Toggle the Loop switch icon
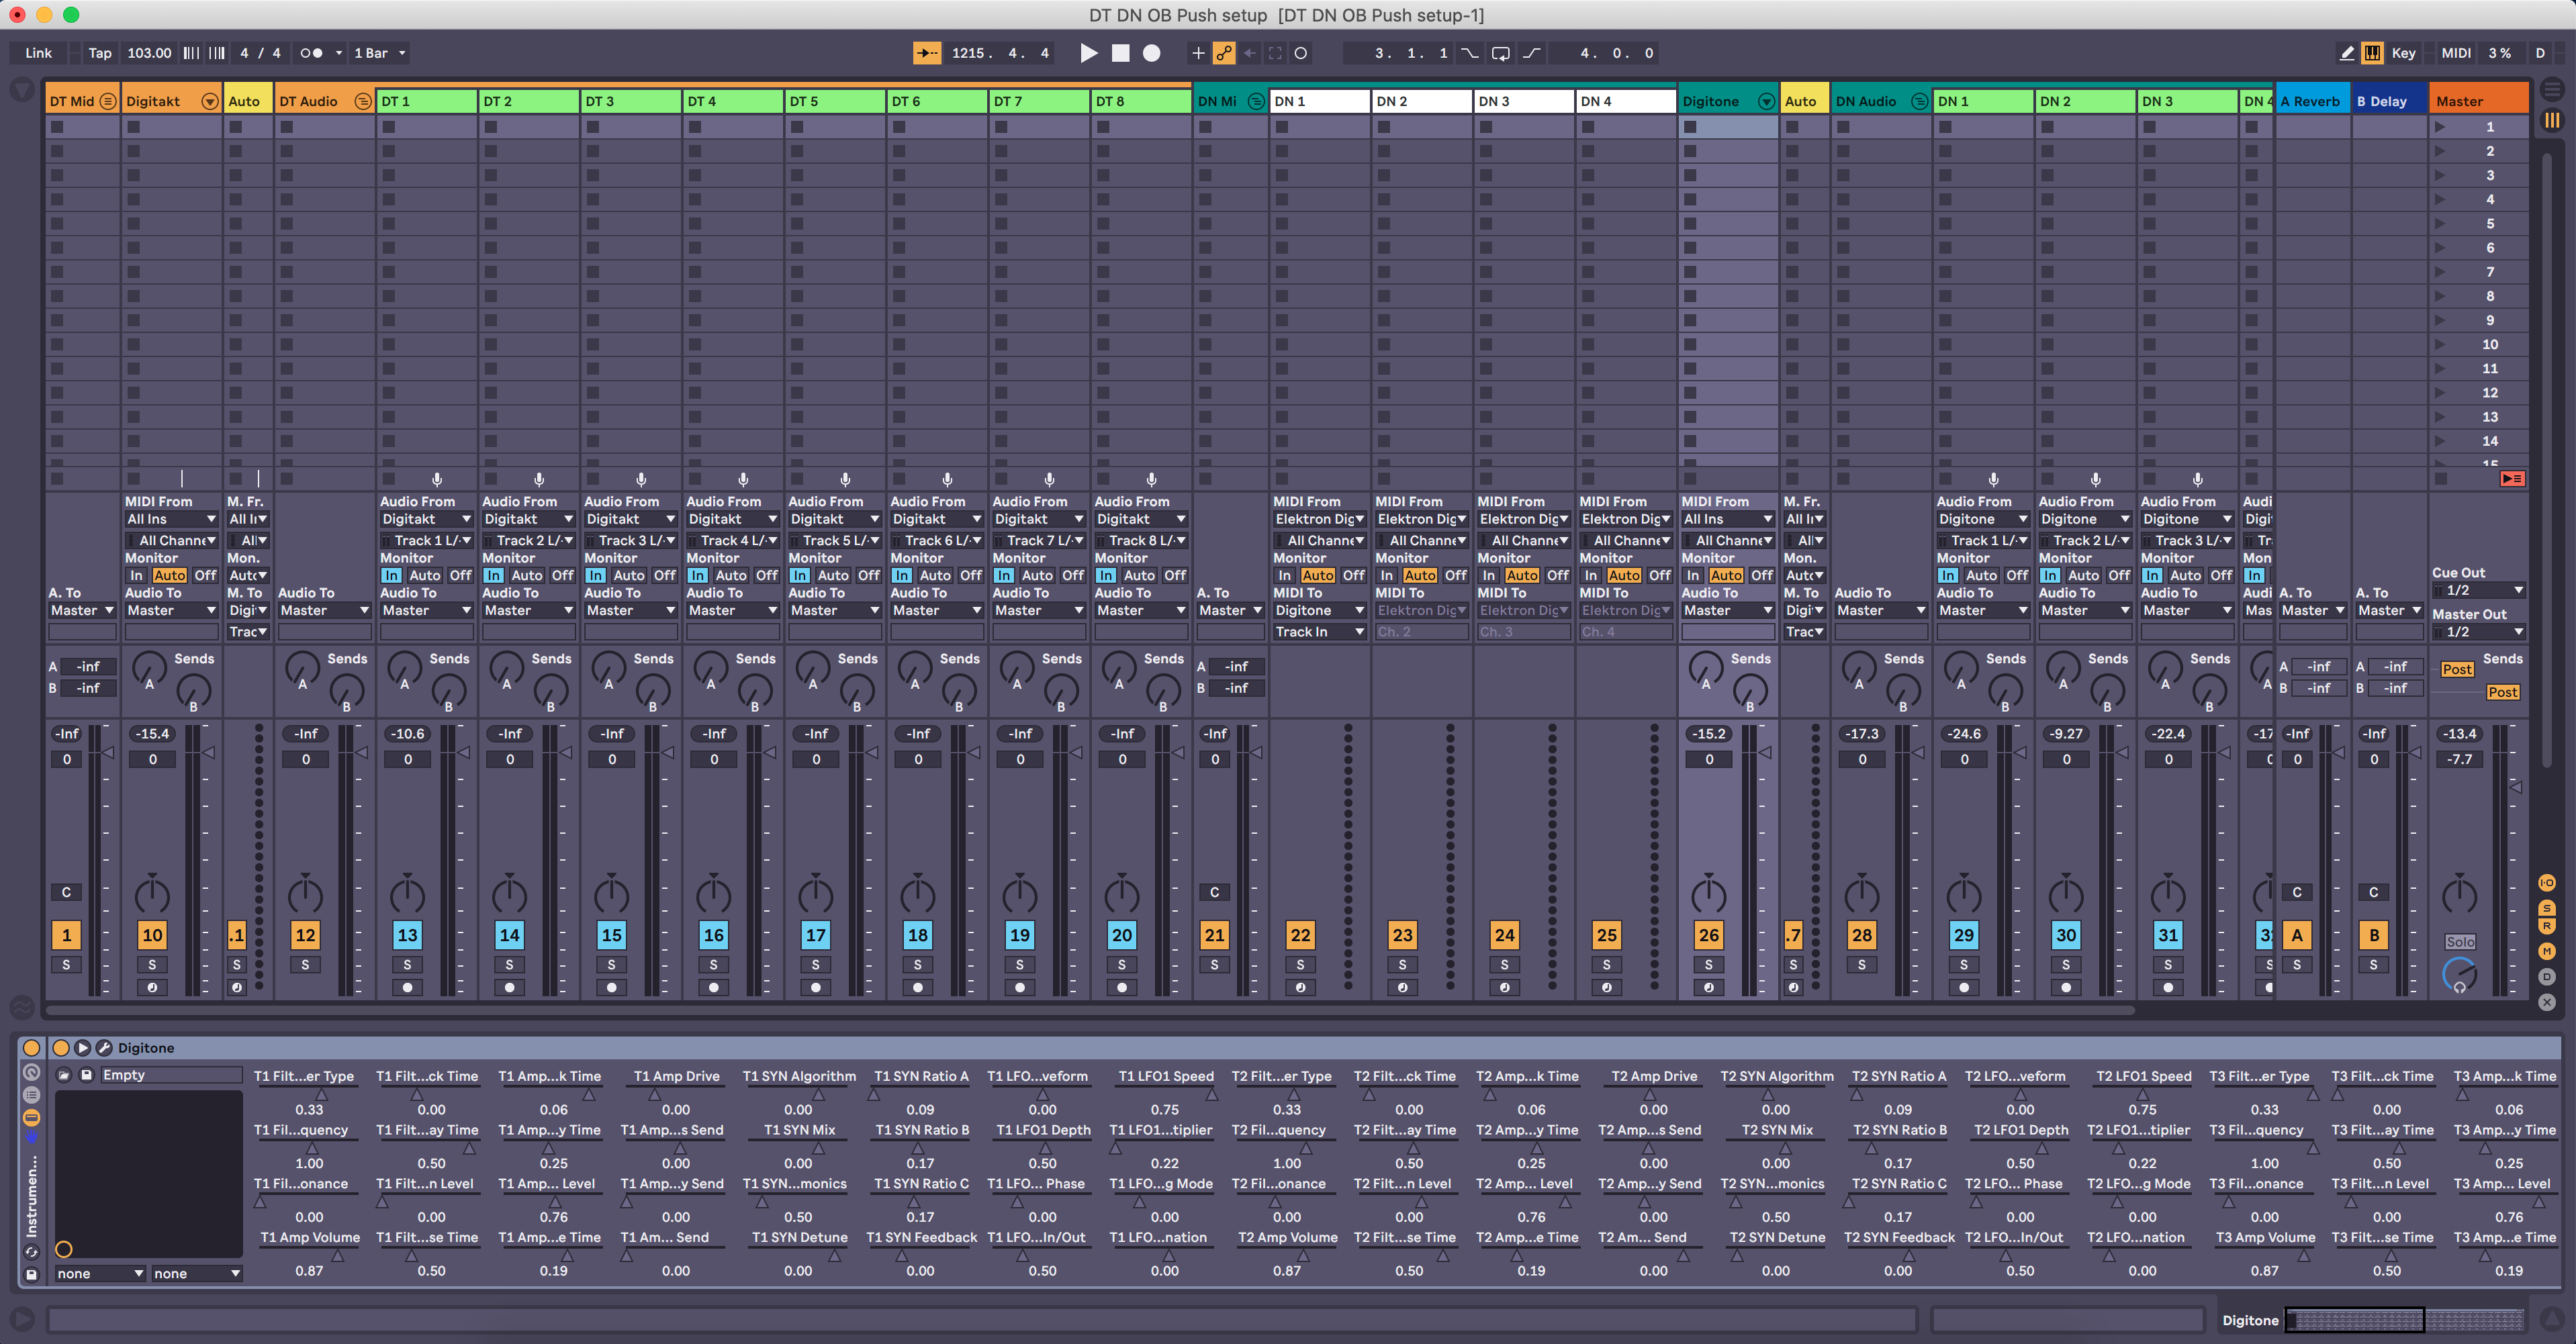This screenshot has width=2576, height=1344. point(1501,53)
